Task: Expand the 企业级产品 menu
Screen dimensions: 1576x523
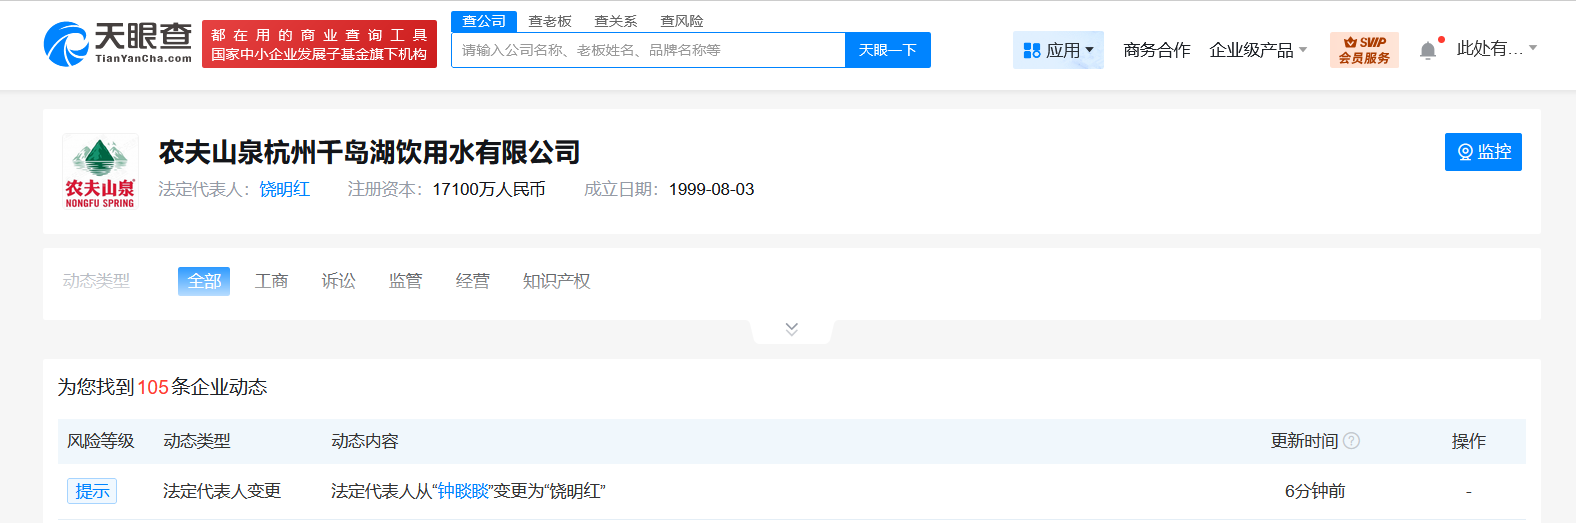Action: (x=1258, y=50)
